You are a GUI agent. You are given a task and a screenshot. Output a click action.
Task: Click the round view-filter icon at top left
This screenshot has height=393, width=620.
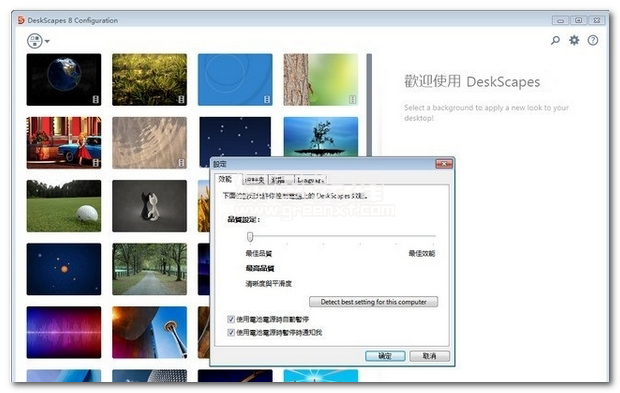(35, 41)
